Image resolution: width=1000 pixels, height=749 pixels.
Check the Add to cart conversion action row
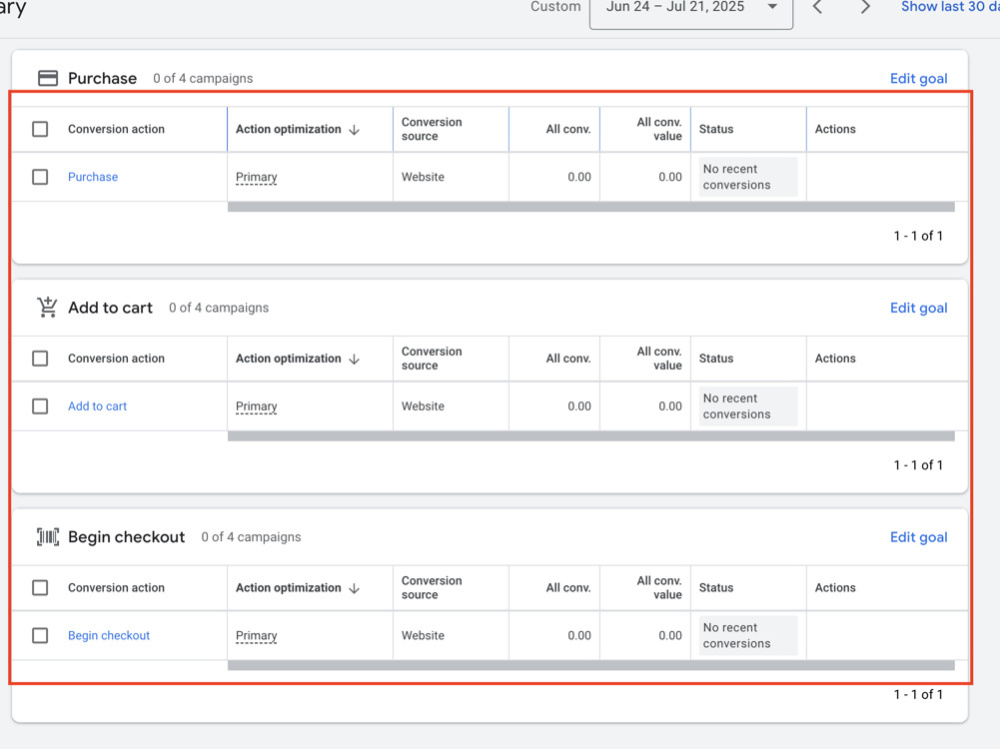tap(40, 406)
